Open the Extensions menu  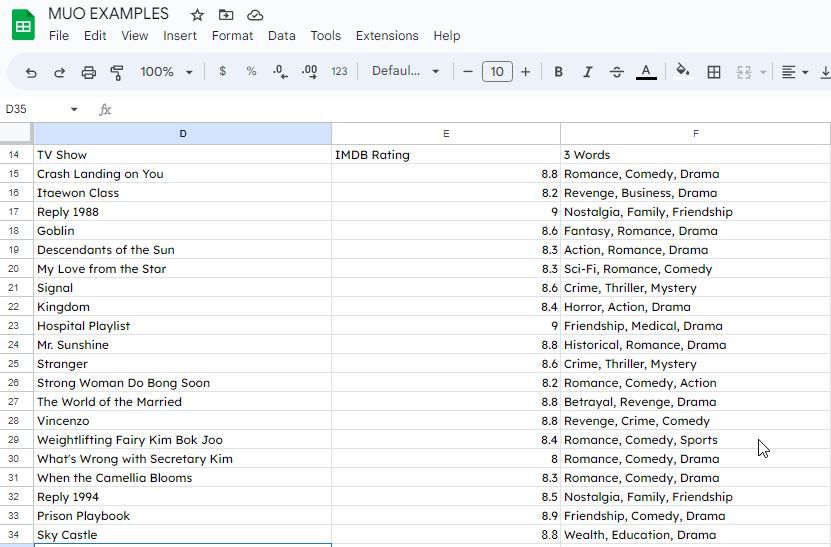[387, 36]
